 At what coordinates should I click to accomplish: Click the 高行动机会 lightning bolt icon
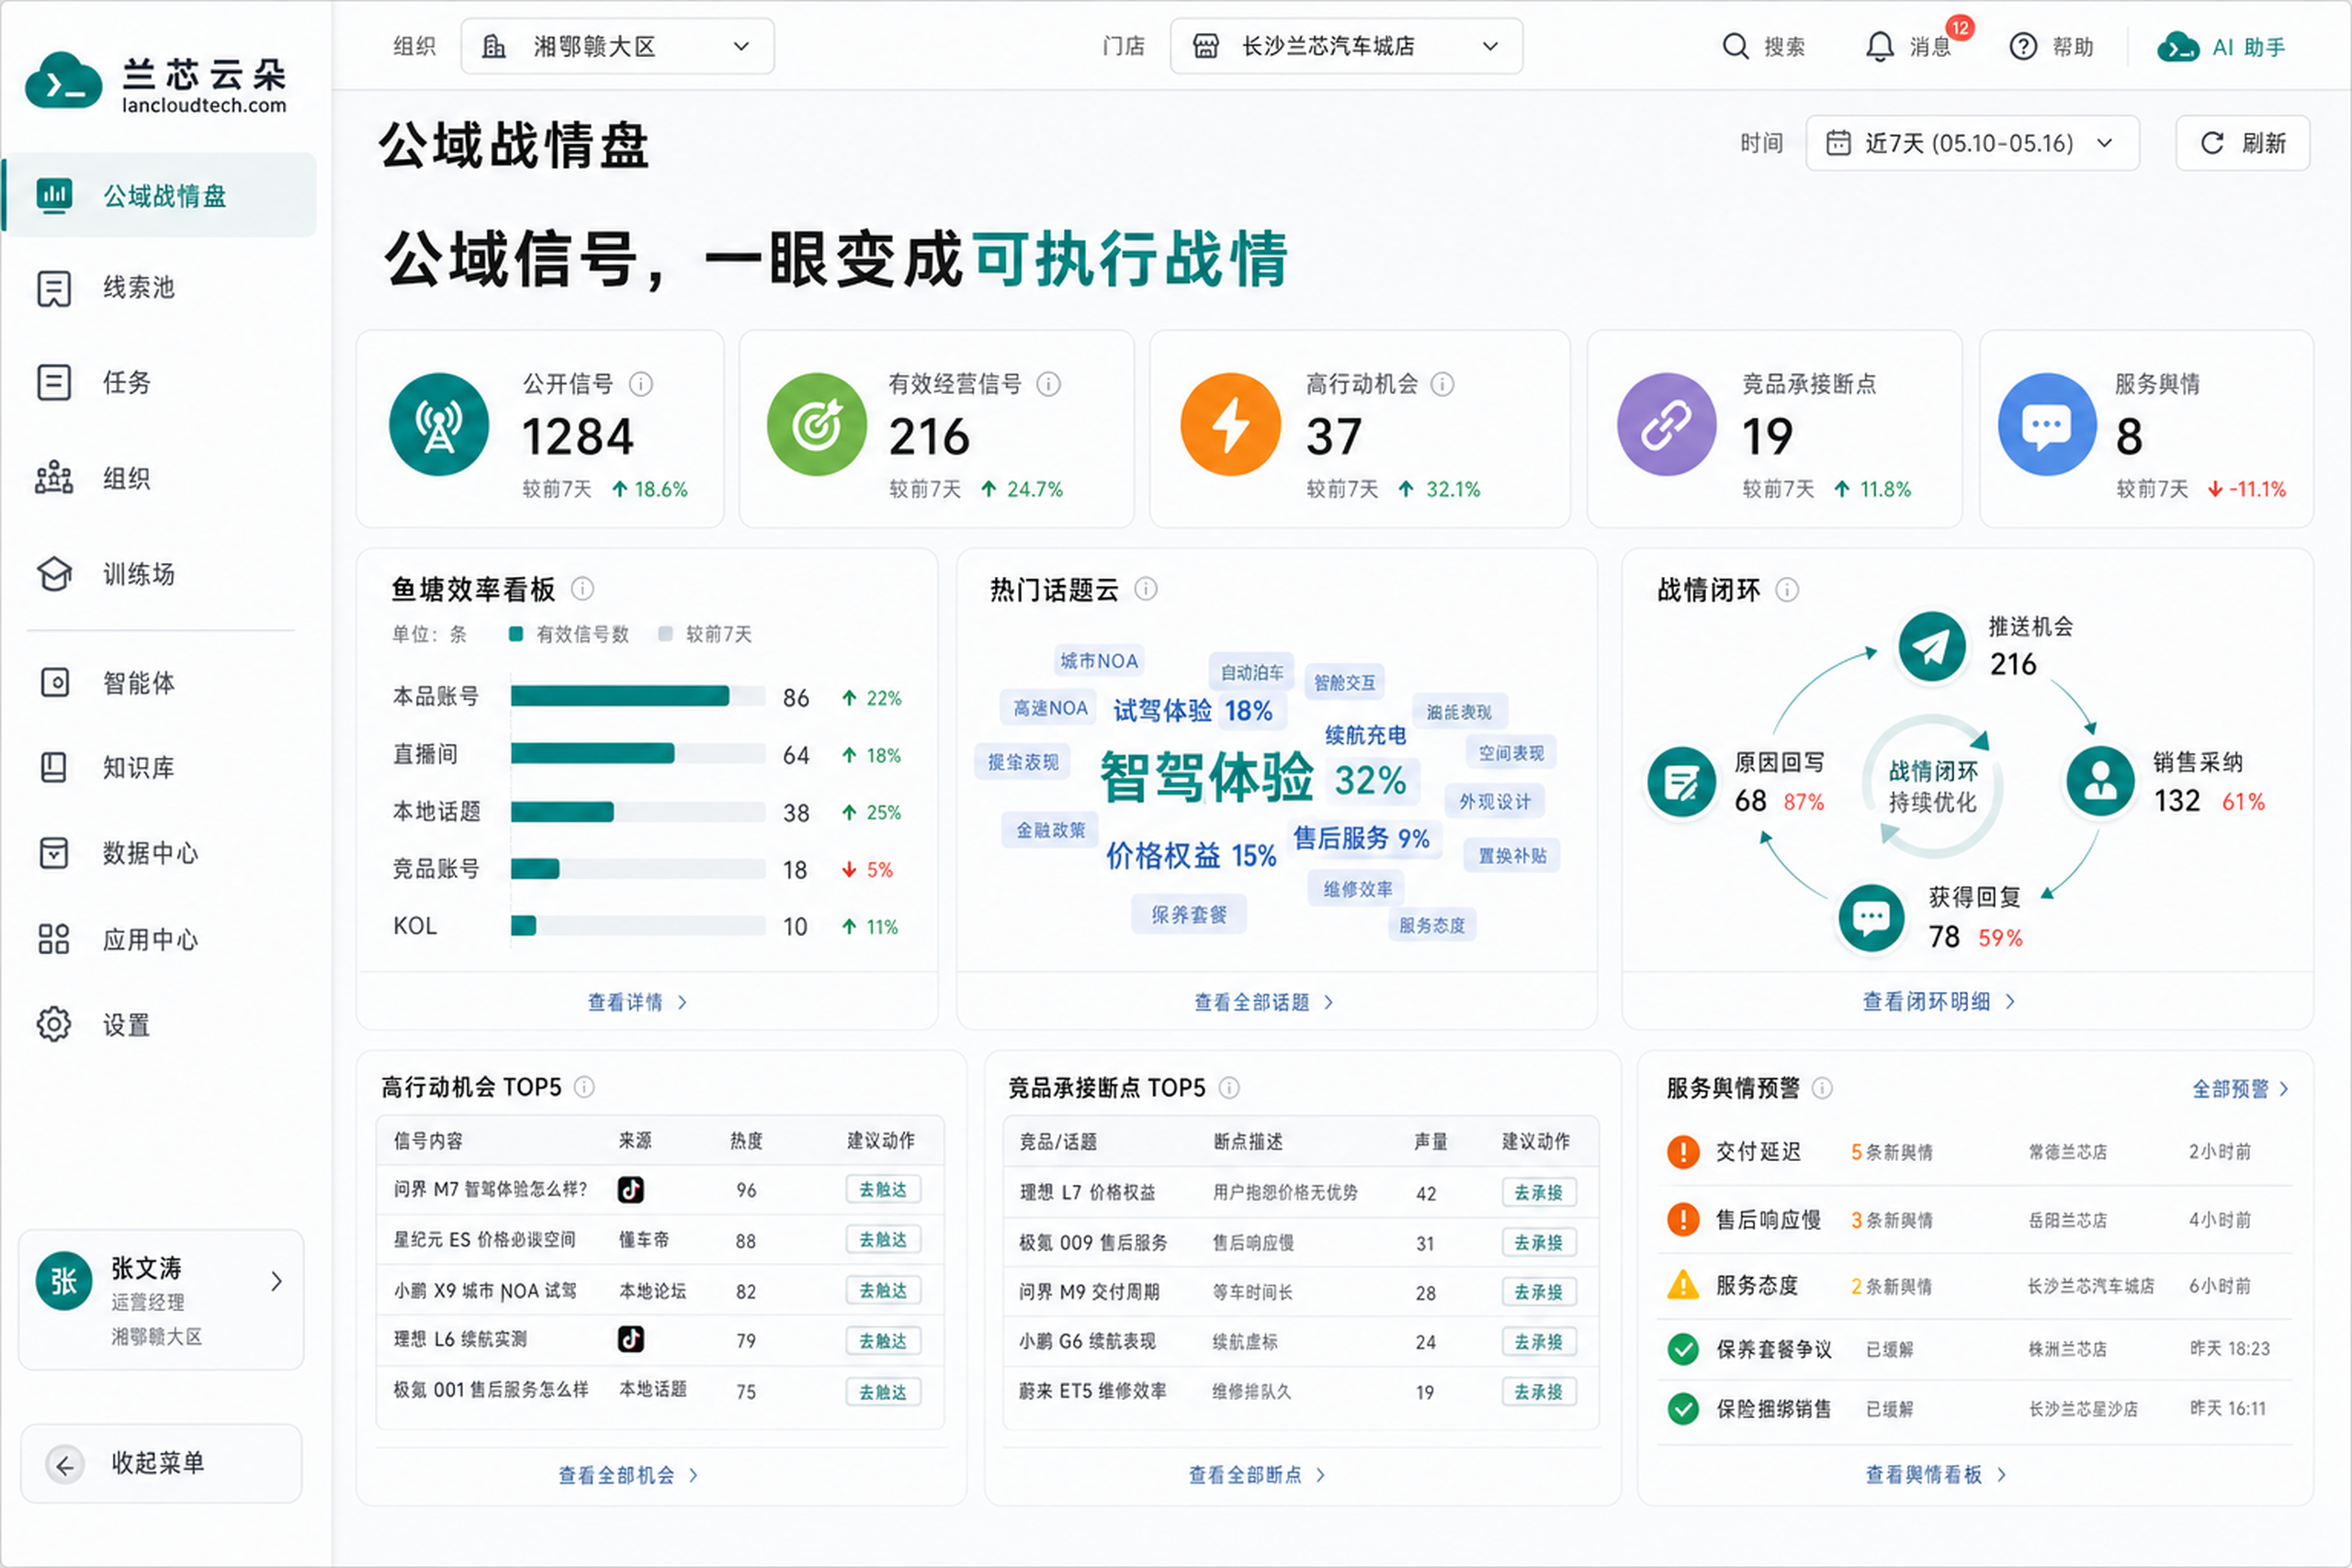tap(1231, 425)
